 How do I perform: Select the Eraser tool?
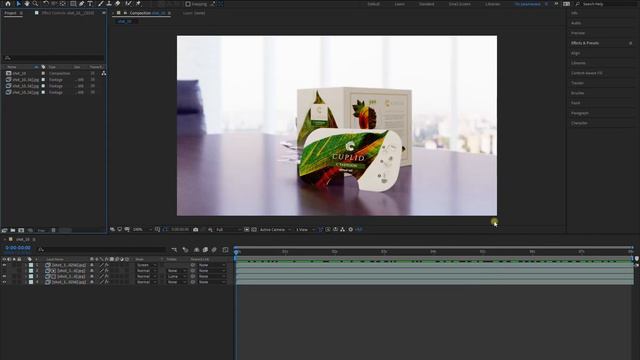pyautogui.click(x=118, y=4)
